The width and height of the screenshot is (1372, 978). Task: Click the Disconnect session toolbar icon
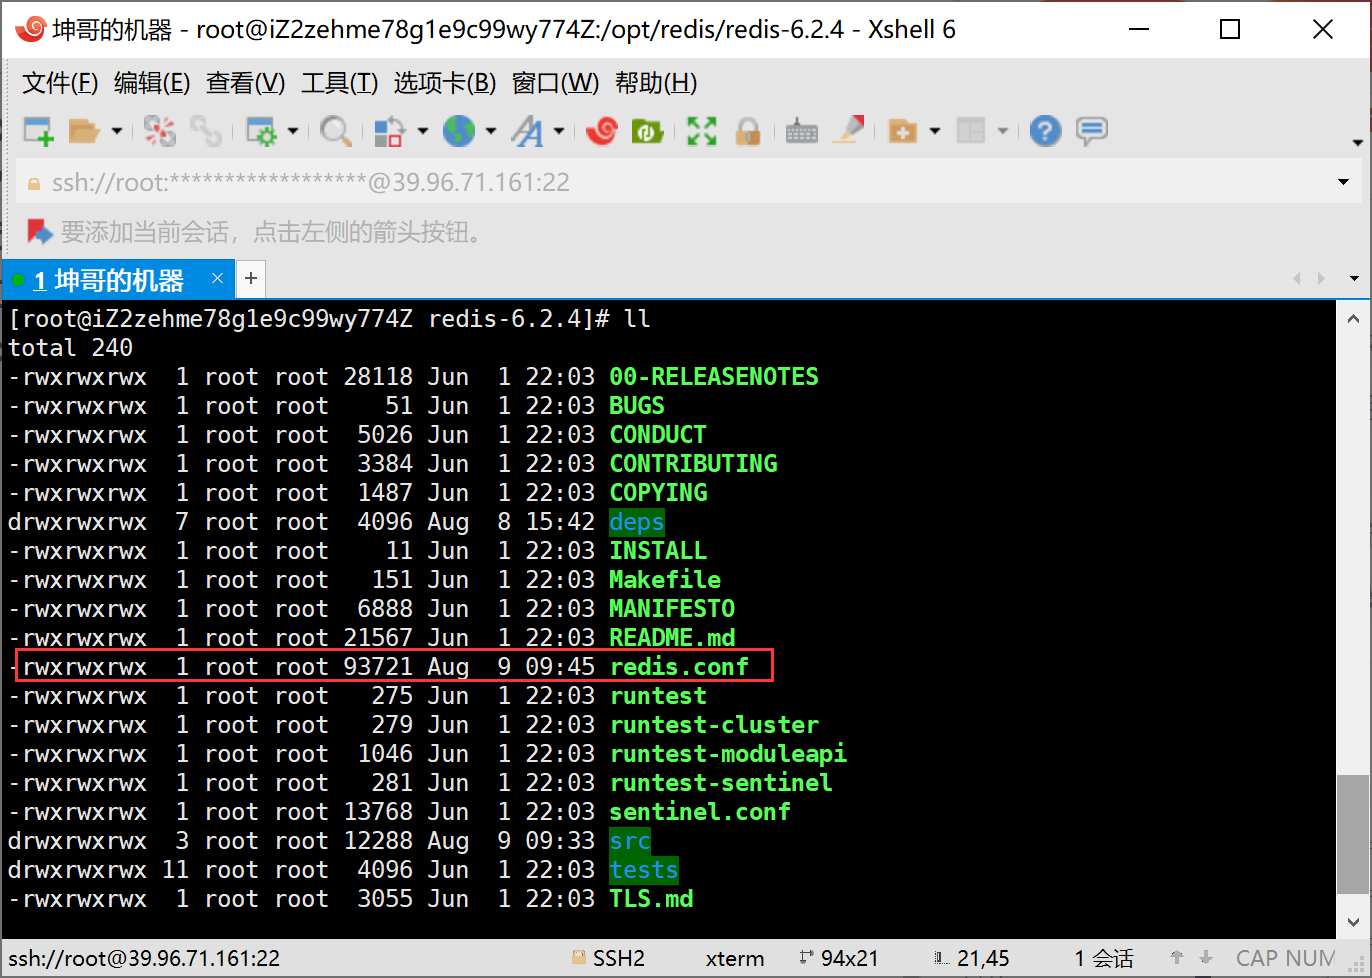pyautogui.click(x=159, y=131)
